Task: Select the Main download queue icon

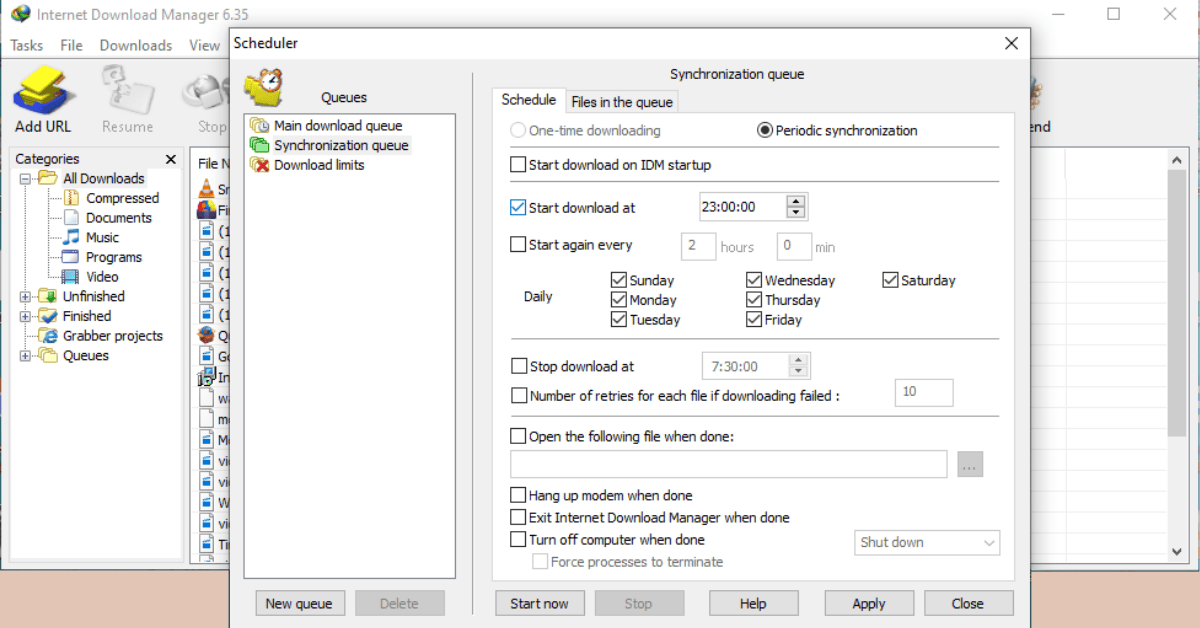Action: coord(259,126)
